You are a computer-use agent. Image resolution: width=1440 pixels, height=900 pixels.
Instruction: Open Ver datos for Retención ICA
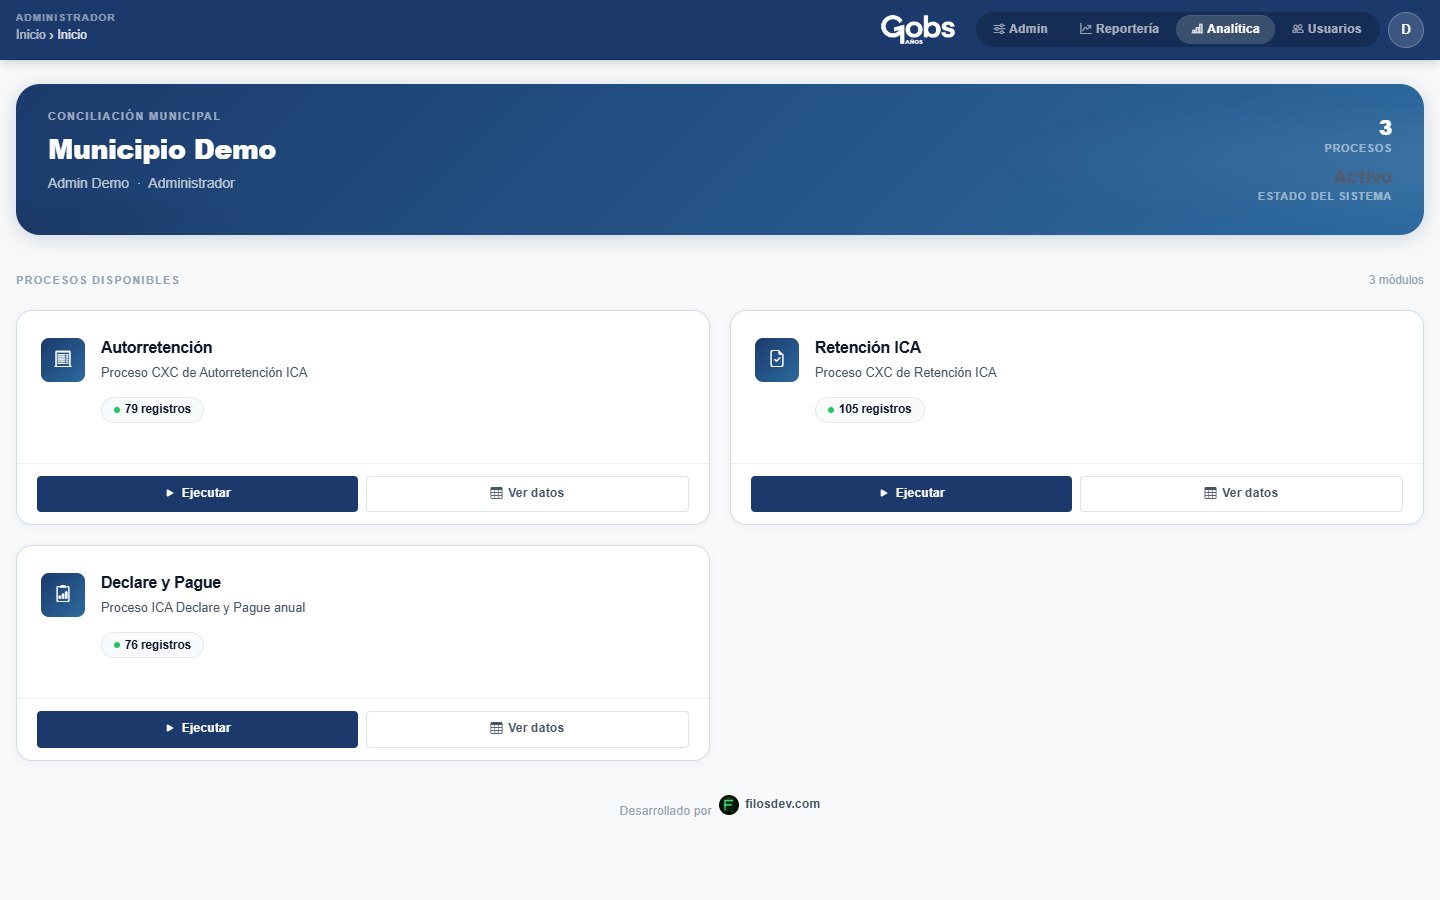click(x=1241, y=494)
